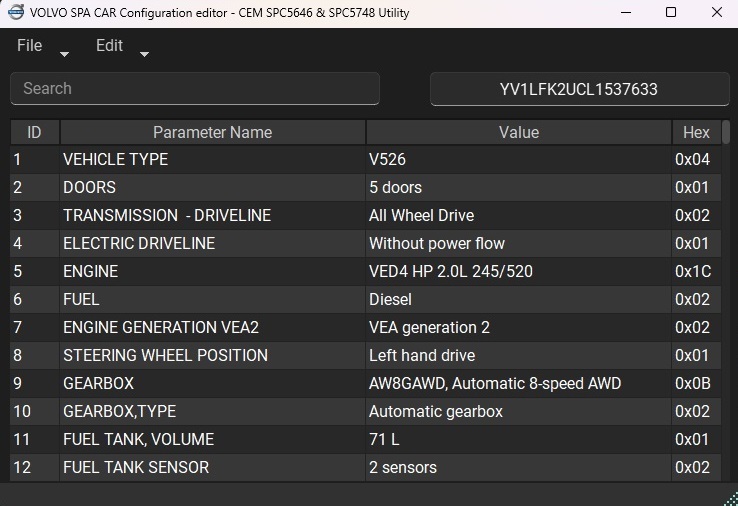Click the 71 L value cell
Screen dimensions: 738x506
[x=519, y=439]
